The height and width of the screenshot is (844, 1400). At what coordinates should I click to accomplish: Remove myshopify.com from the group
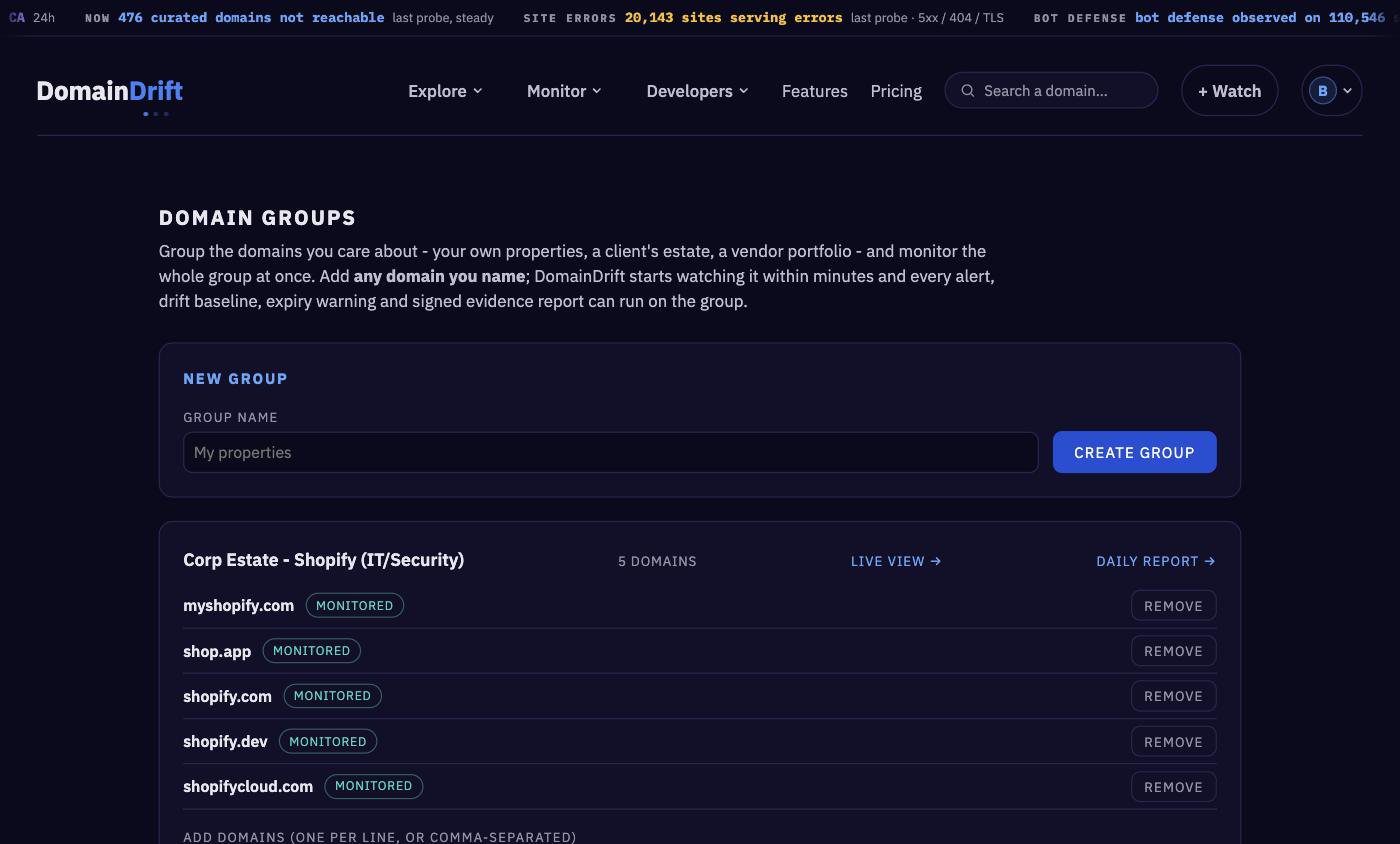point(1173,606)
